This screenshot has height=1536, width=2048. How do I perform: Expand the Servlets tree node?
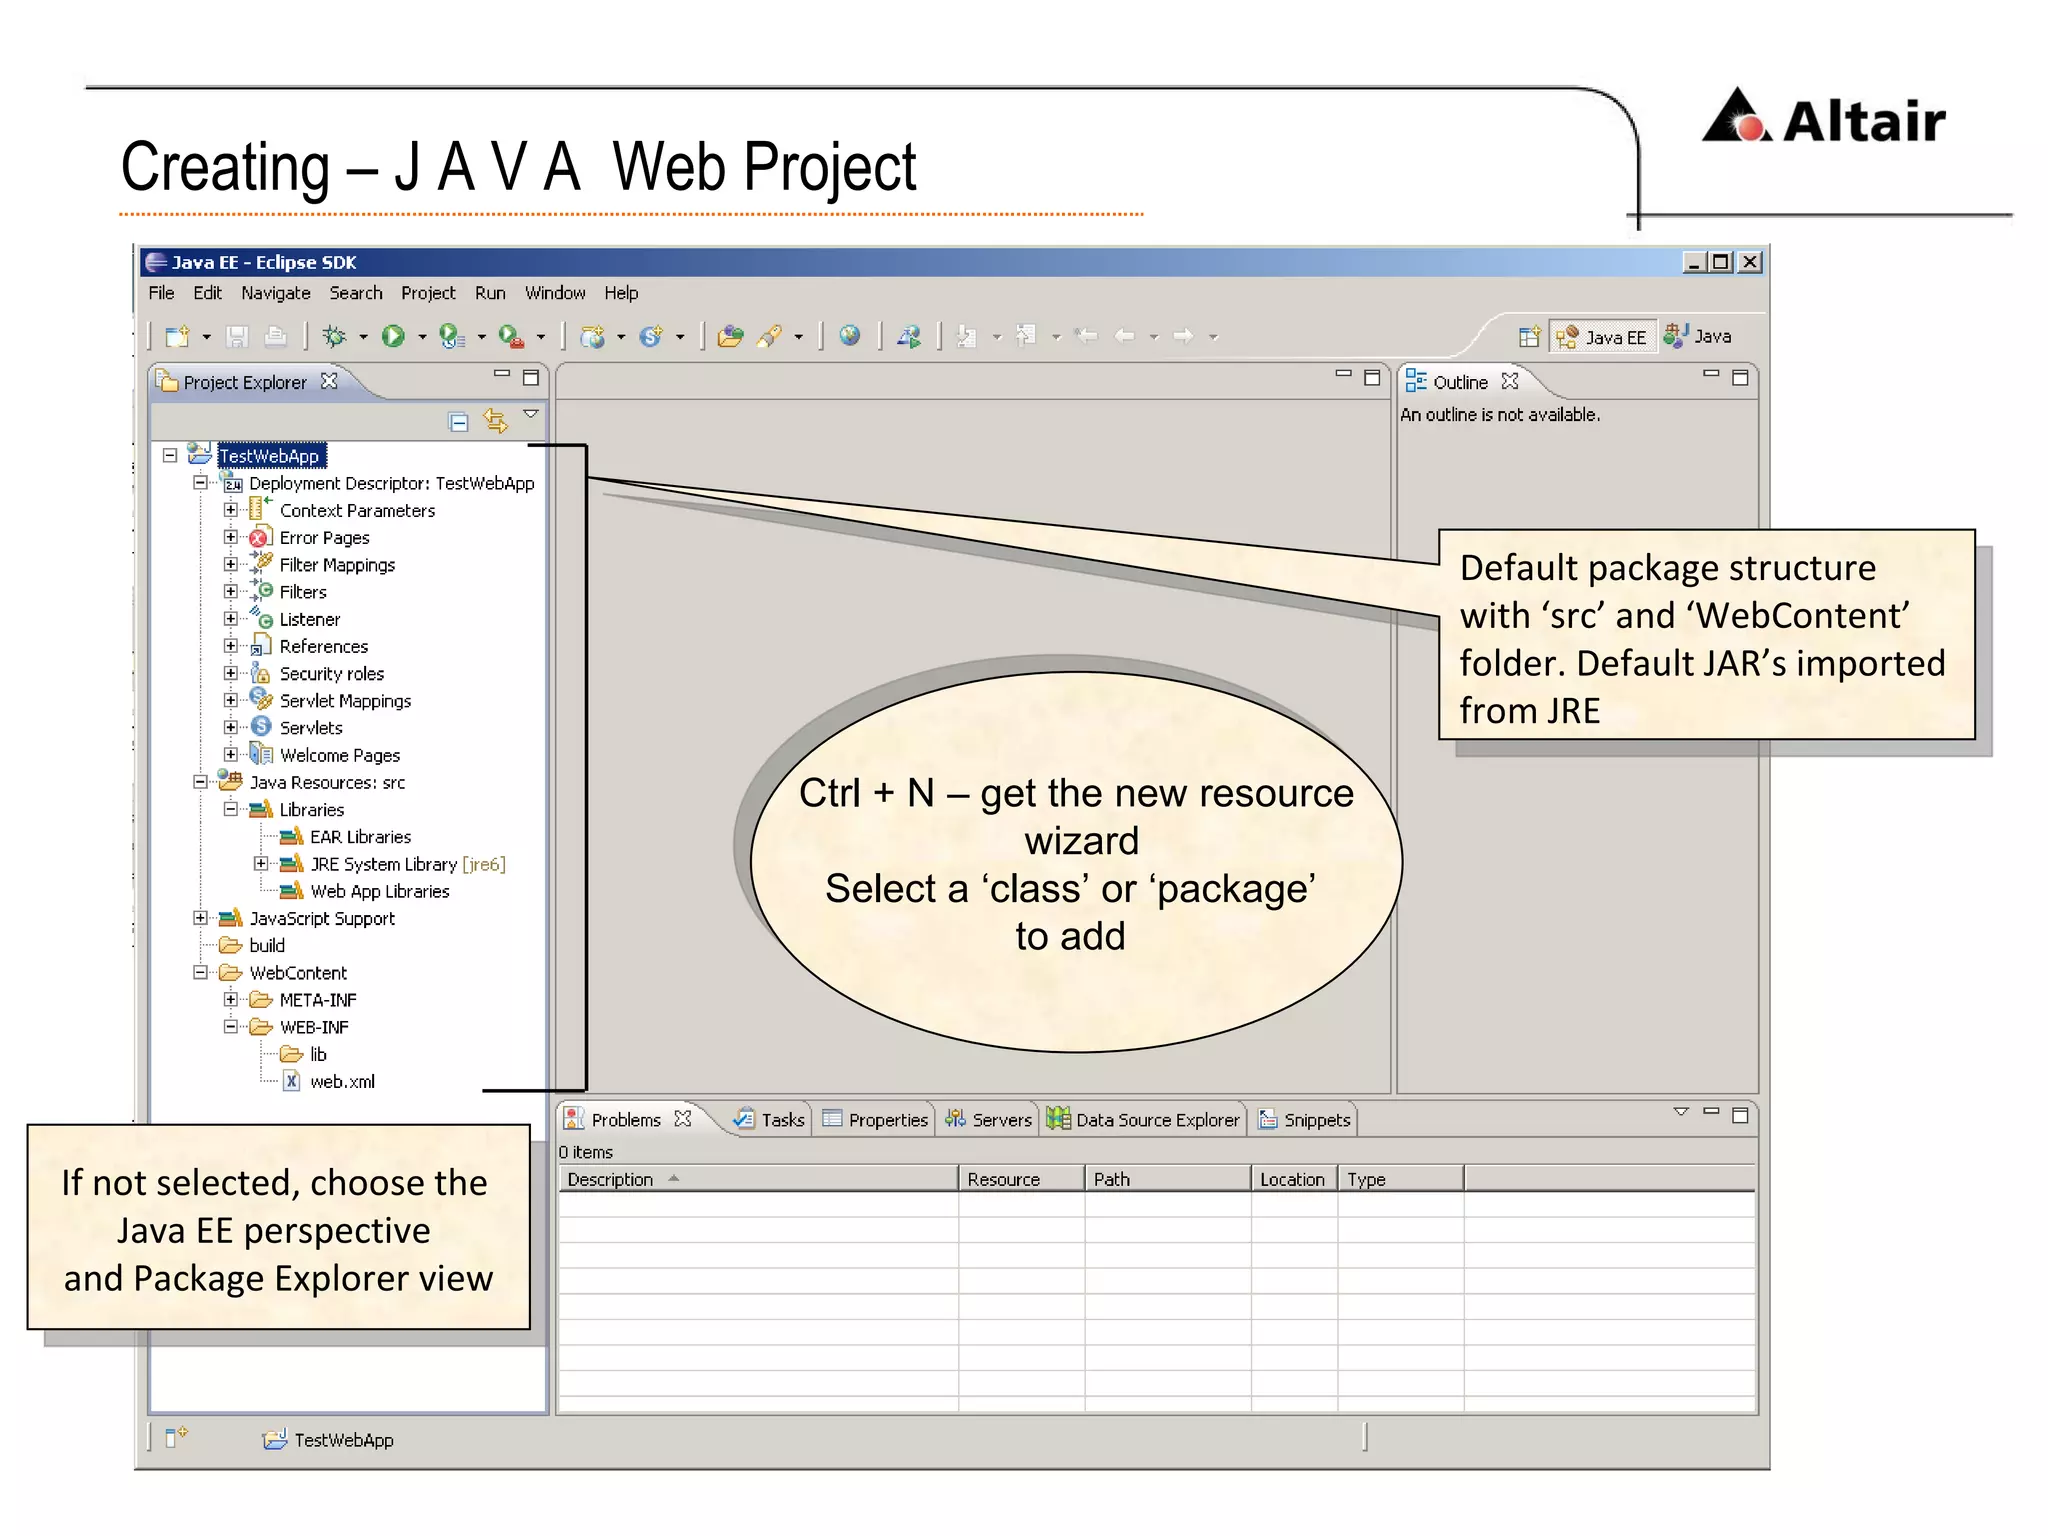coord(231,727)
